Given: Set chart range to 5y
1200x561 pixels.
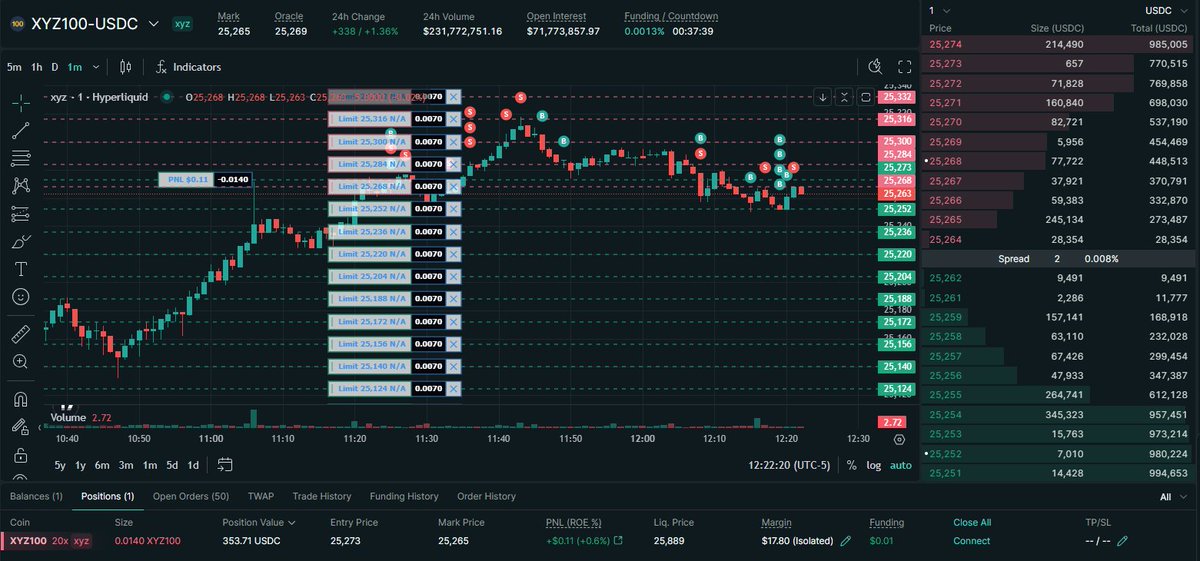Looking at the screenshot, I should coord(60,465).
